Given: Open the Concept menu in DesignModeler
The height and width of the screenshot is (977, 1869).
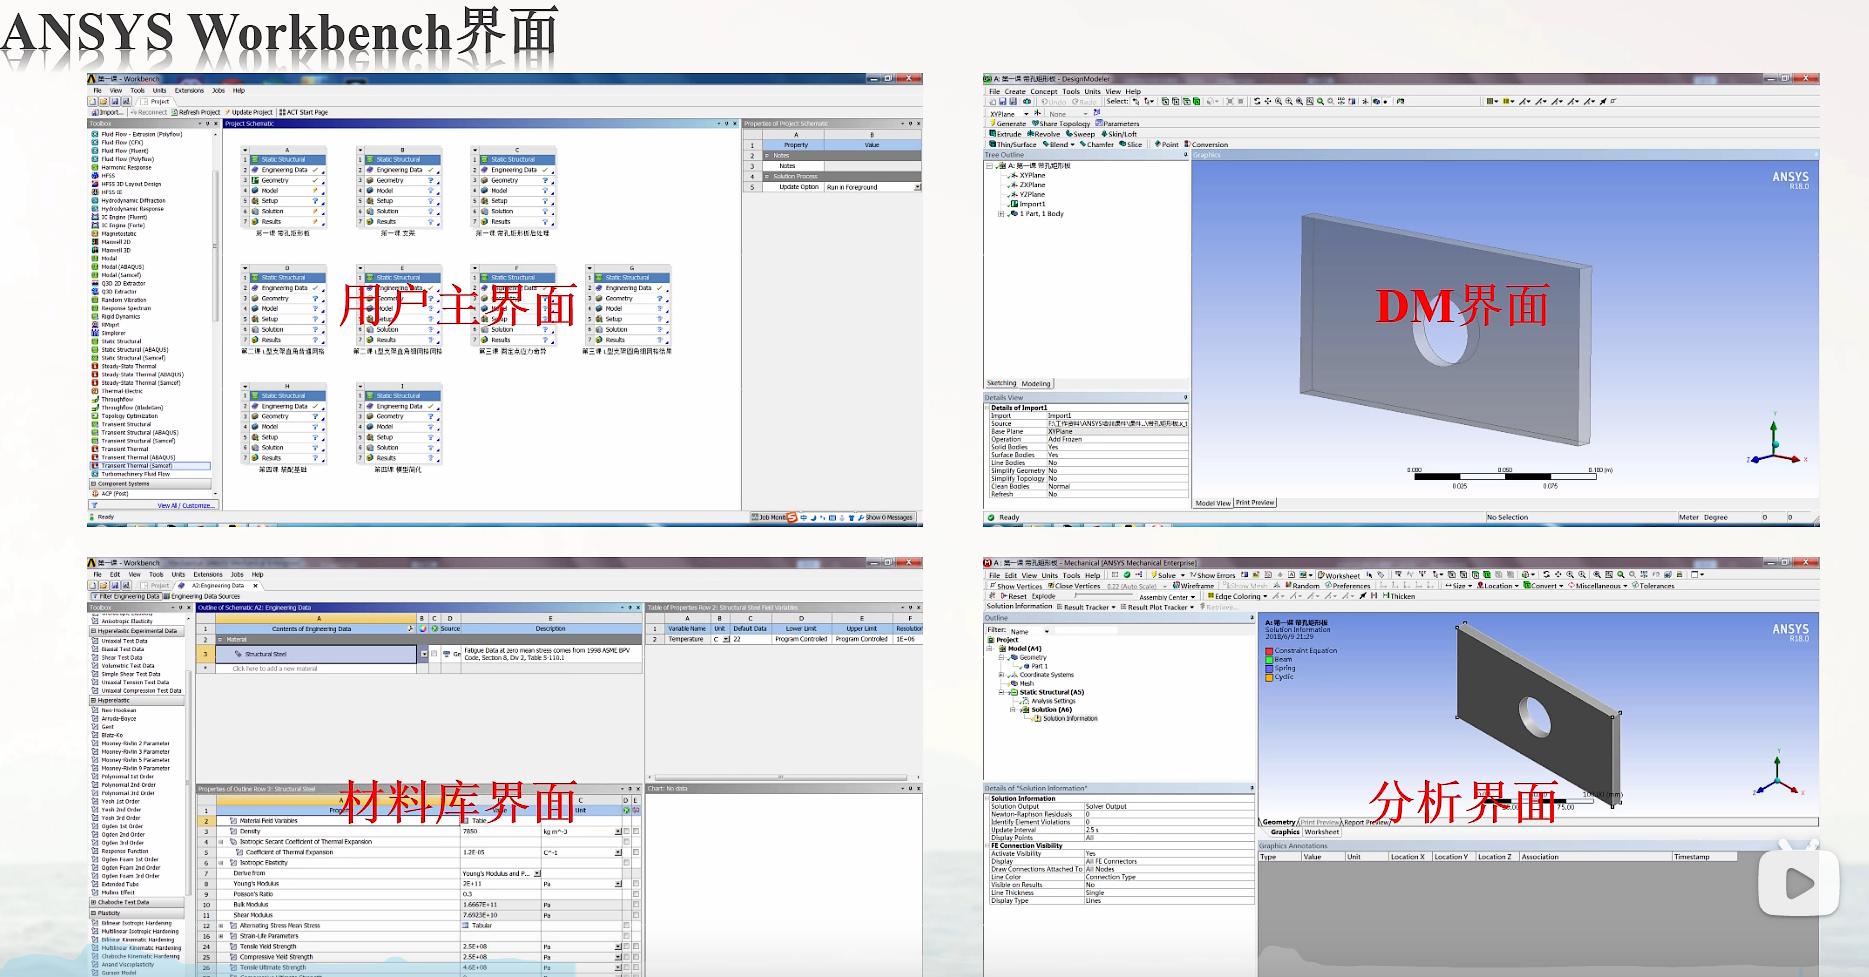Looking at the screenshot, I should coord(1044,92).
